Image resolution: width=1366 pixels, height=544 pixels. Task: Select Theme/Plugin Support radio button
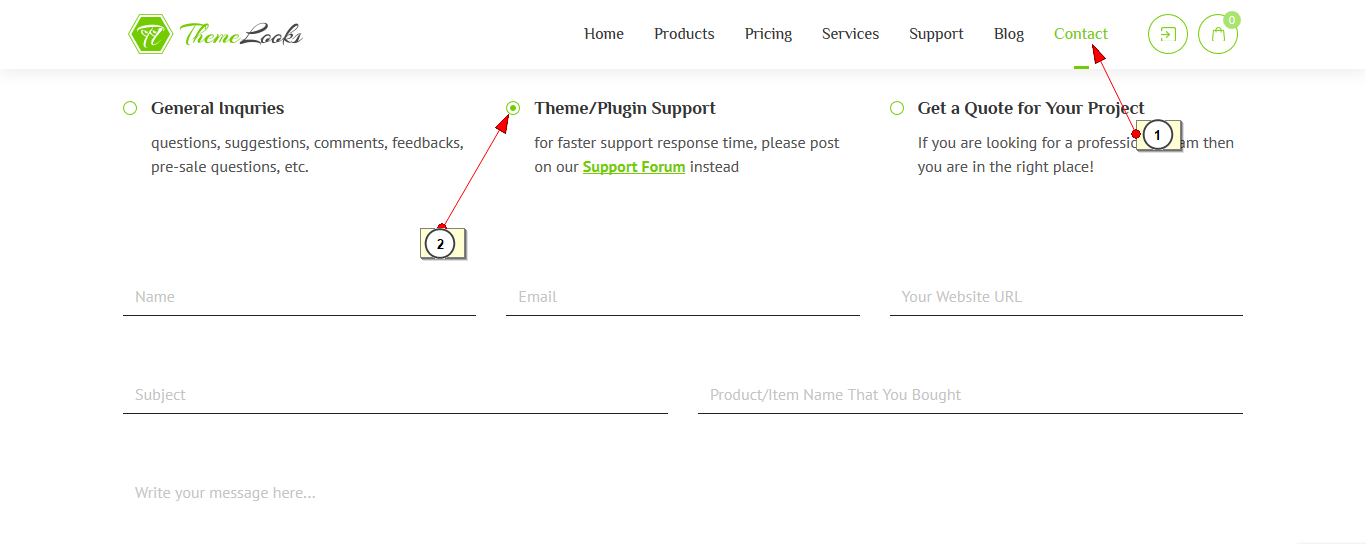pyautogui.click(x=513, y=108)
